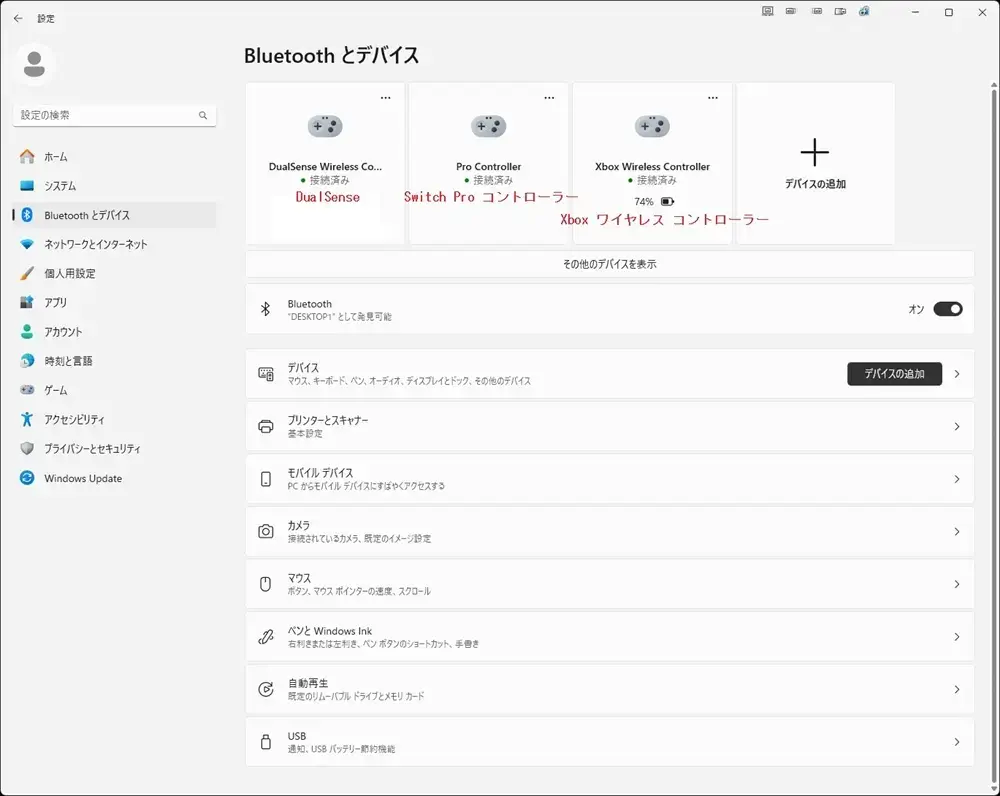
Task: Click the 設定の検索 search field
Action: pyautogui.click(x=114, y=115)
